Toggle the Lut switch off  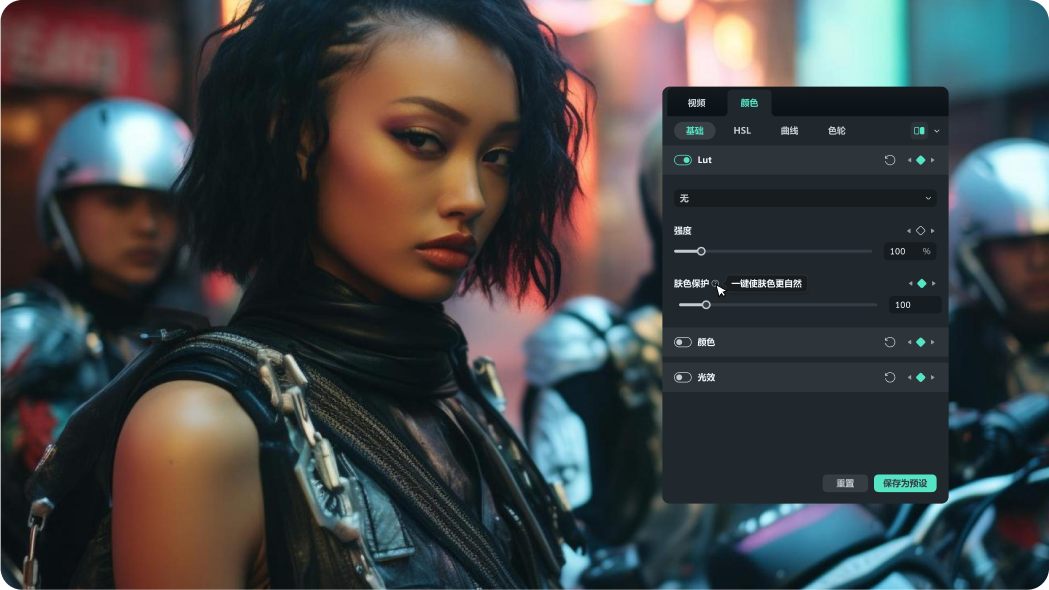pyautogui.click(x=682, y=160)
